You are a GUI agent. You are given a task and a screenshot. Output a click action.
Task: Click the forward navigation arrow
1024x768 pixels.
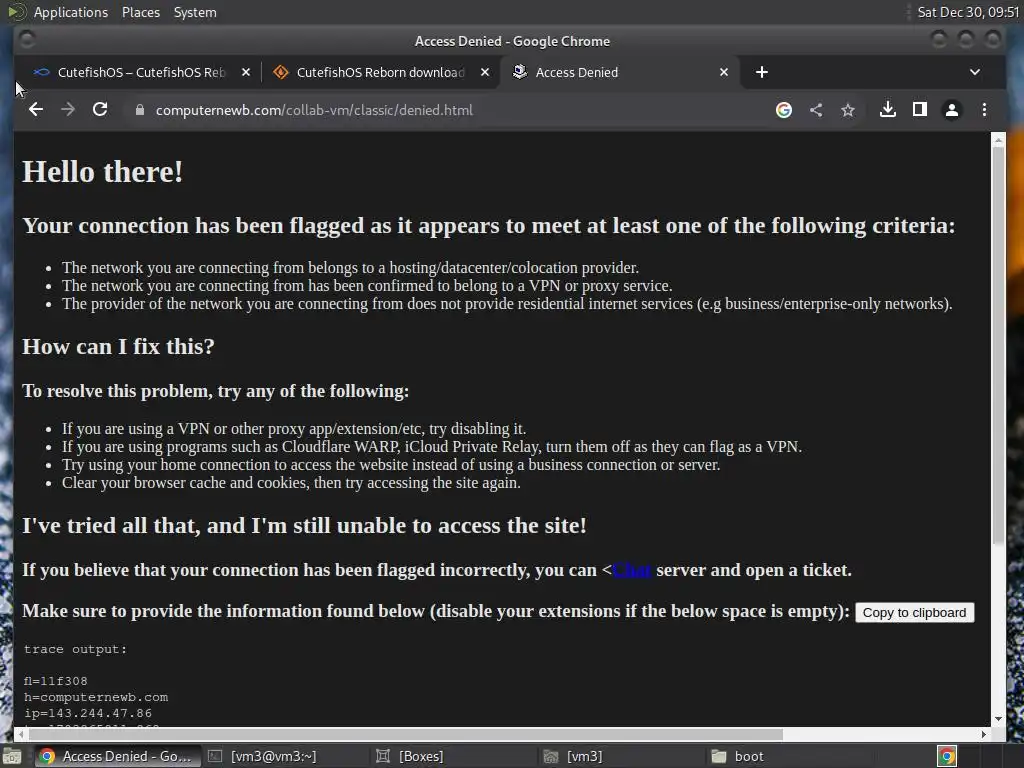coord(68,110)
